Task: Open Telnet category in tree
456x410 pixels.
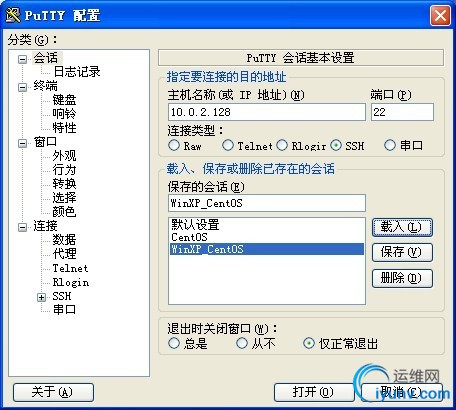Action: pos(70,268)
